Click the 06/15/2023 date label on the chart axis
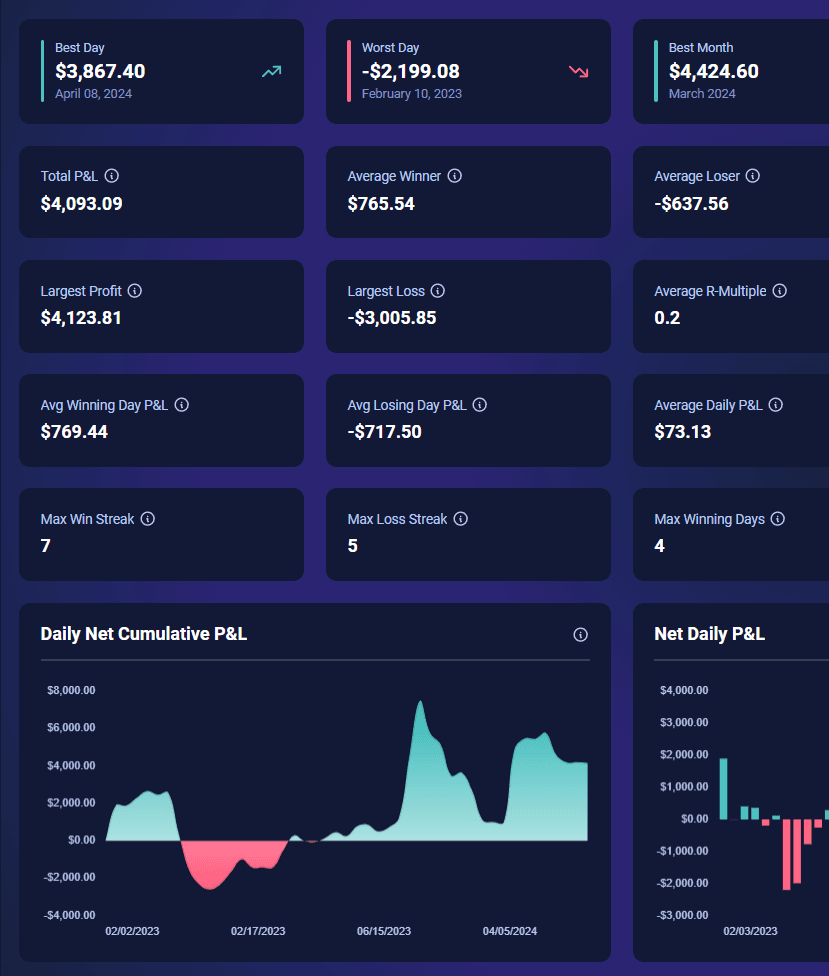The height and width of the screenshot is (976, 829). 384,931
